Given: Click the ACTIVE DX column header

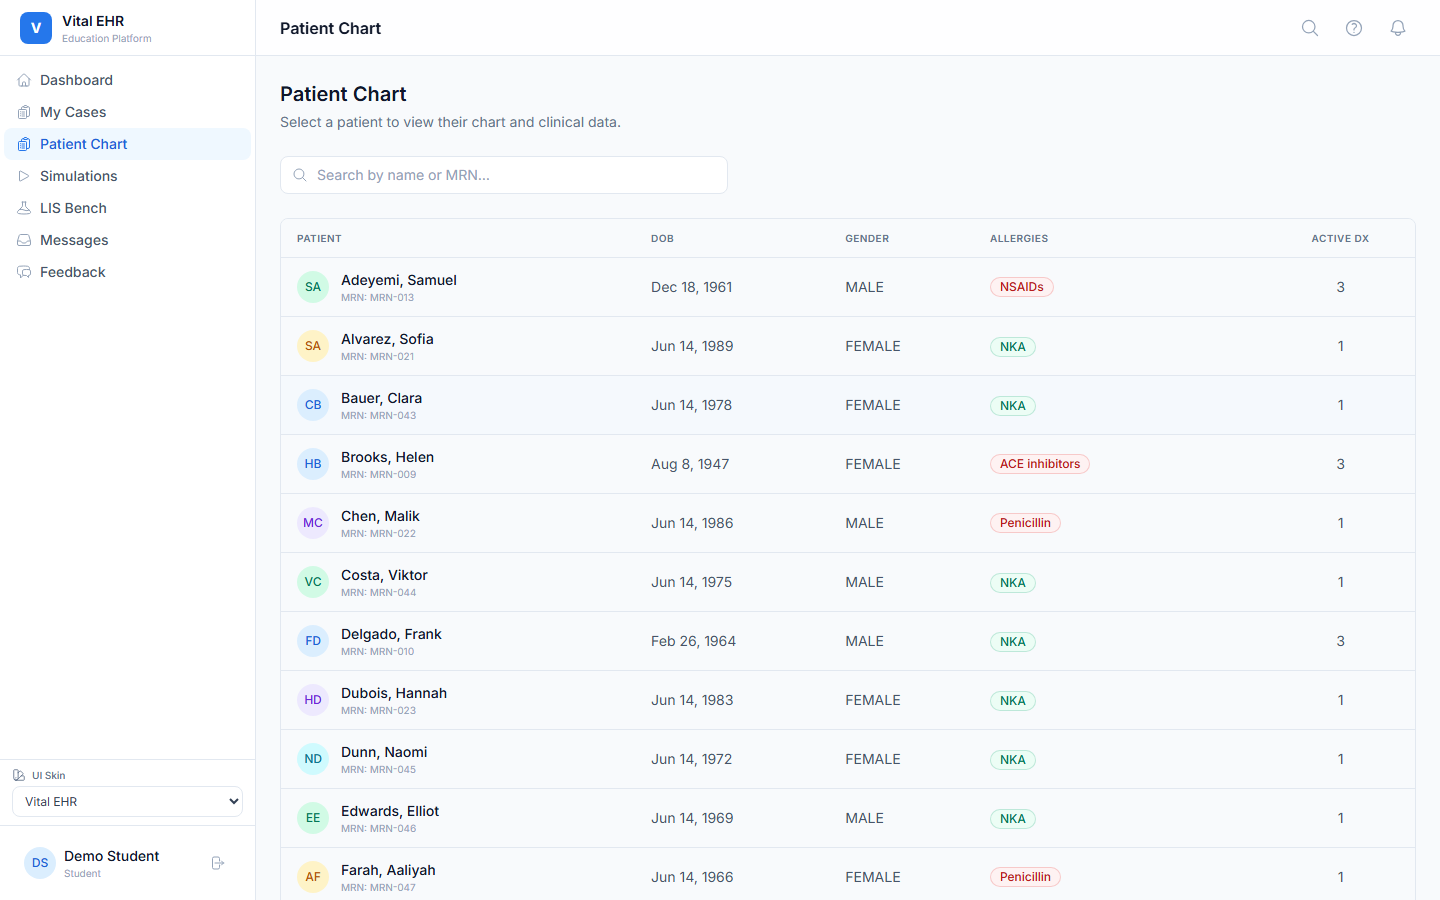Looking at the screenshot, I should [1340, 238].
